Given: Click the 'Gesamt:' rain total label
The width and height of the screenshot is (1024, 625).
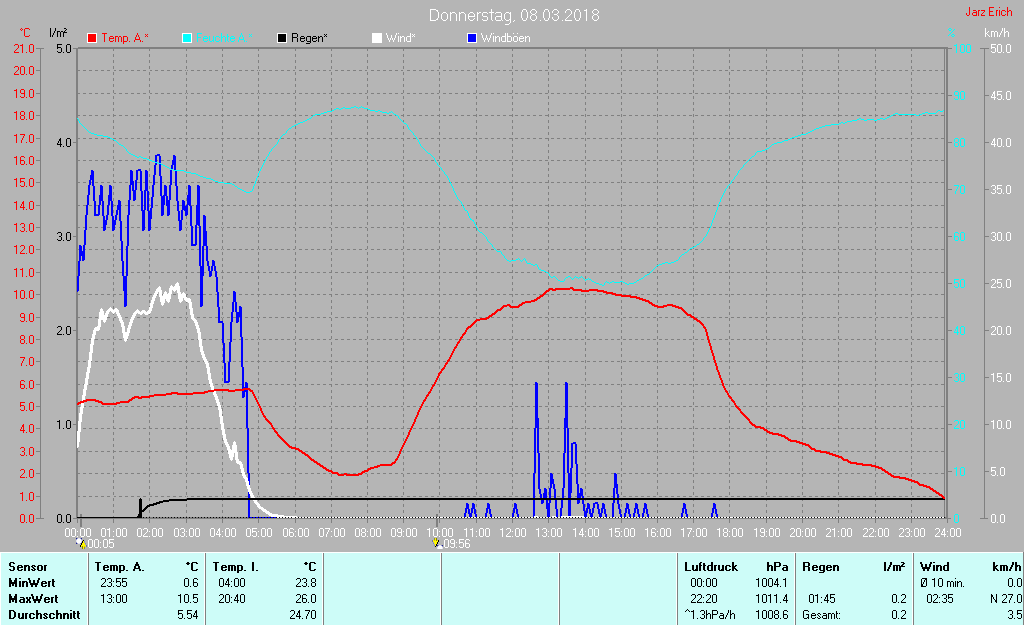Looking at the screenshot, I should [822, 615].
